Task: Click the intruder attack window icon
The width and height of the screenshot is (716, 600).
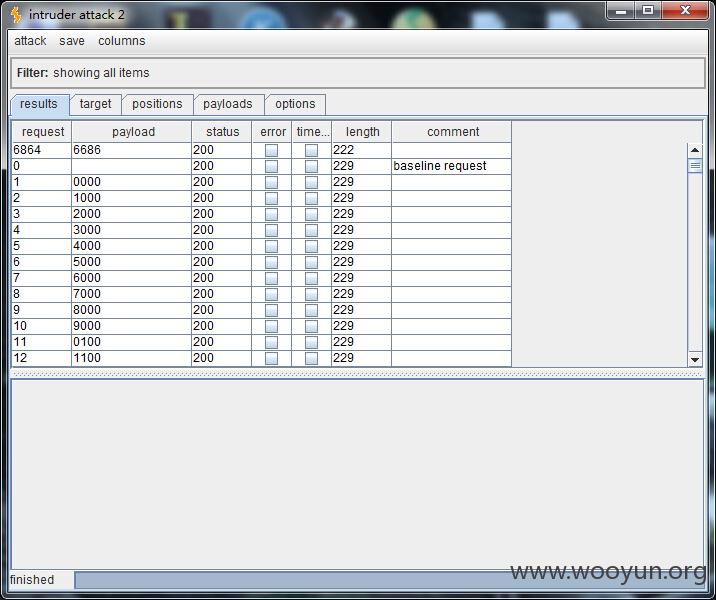Action: coord(16,15)
